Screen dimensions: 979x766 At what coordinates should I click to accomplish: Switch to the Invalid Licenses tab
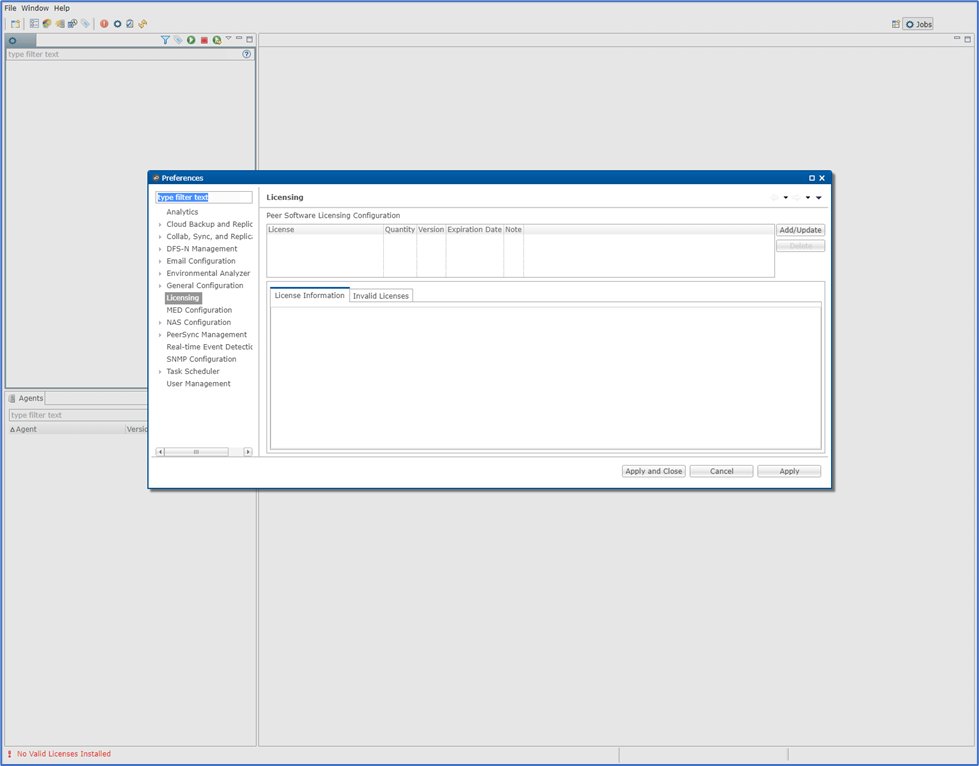point(380,295)
